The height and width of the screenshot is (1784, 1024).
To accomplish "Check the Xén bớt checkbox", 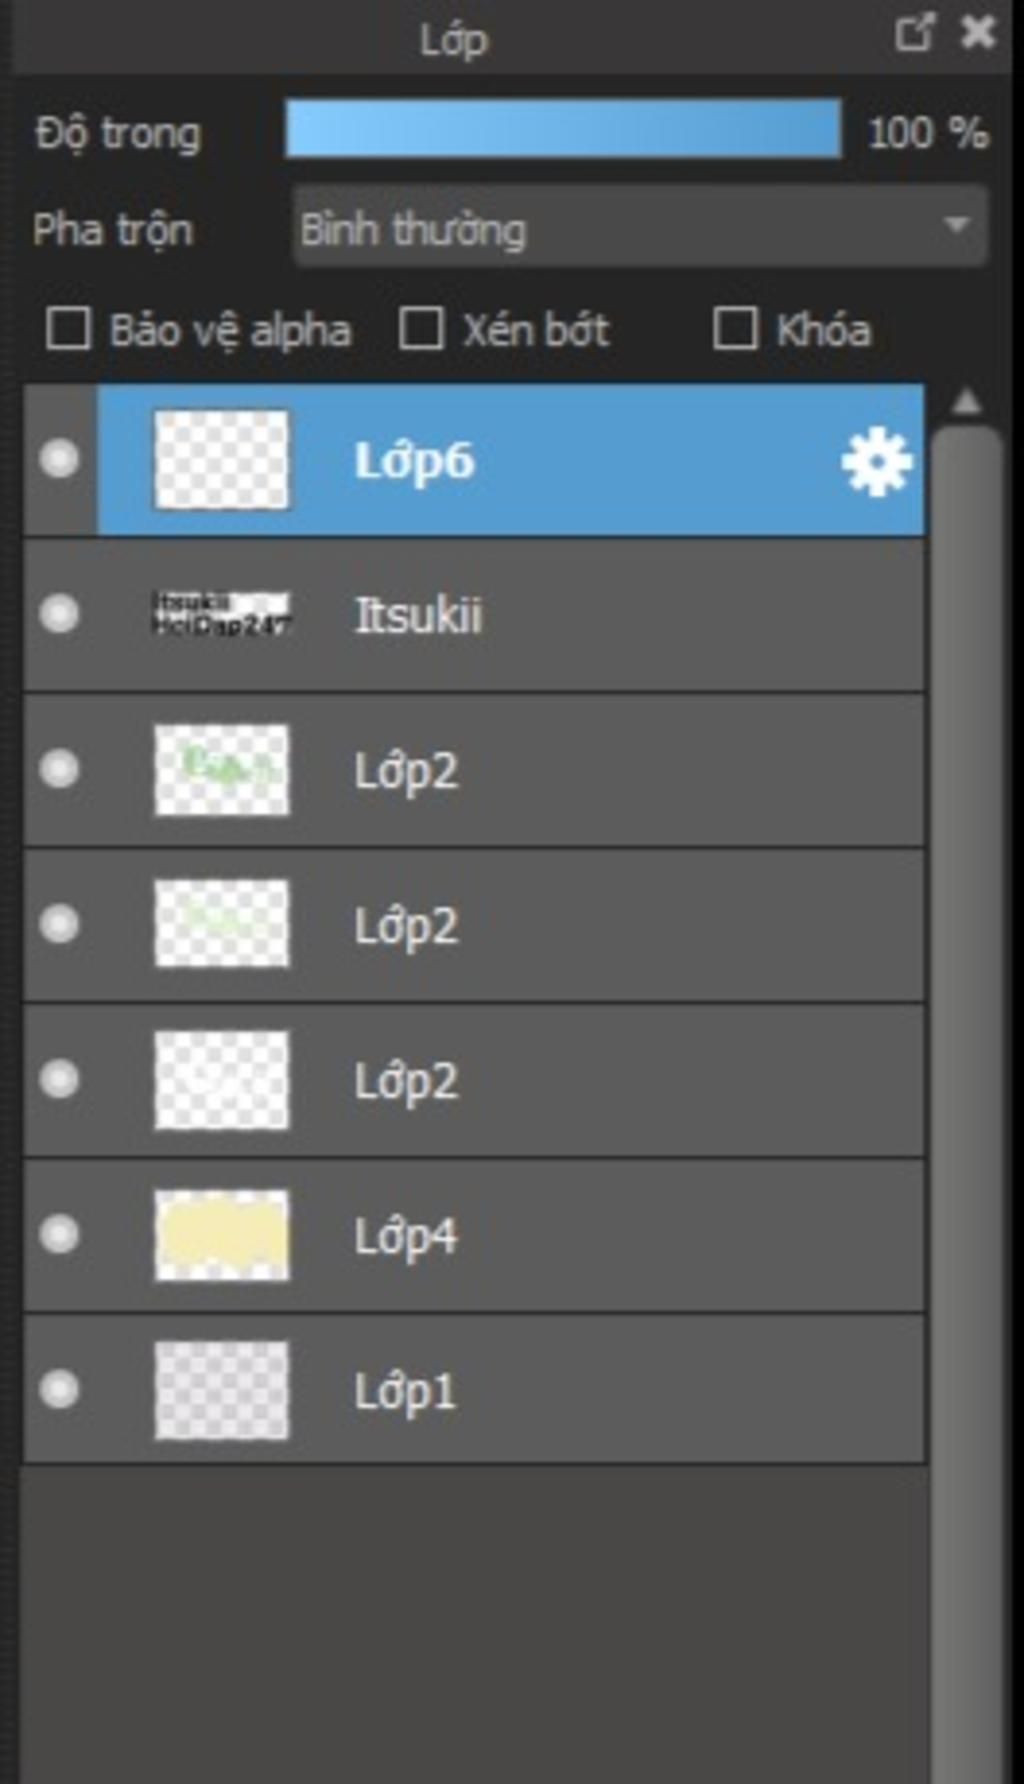I will coord(421,328).
